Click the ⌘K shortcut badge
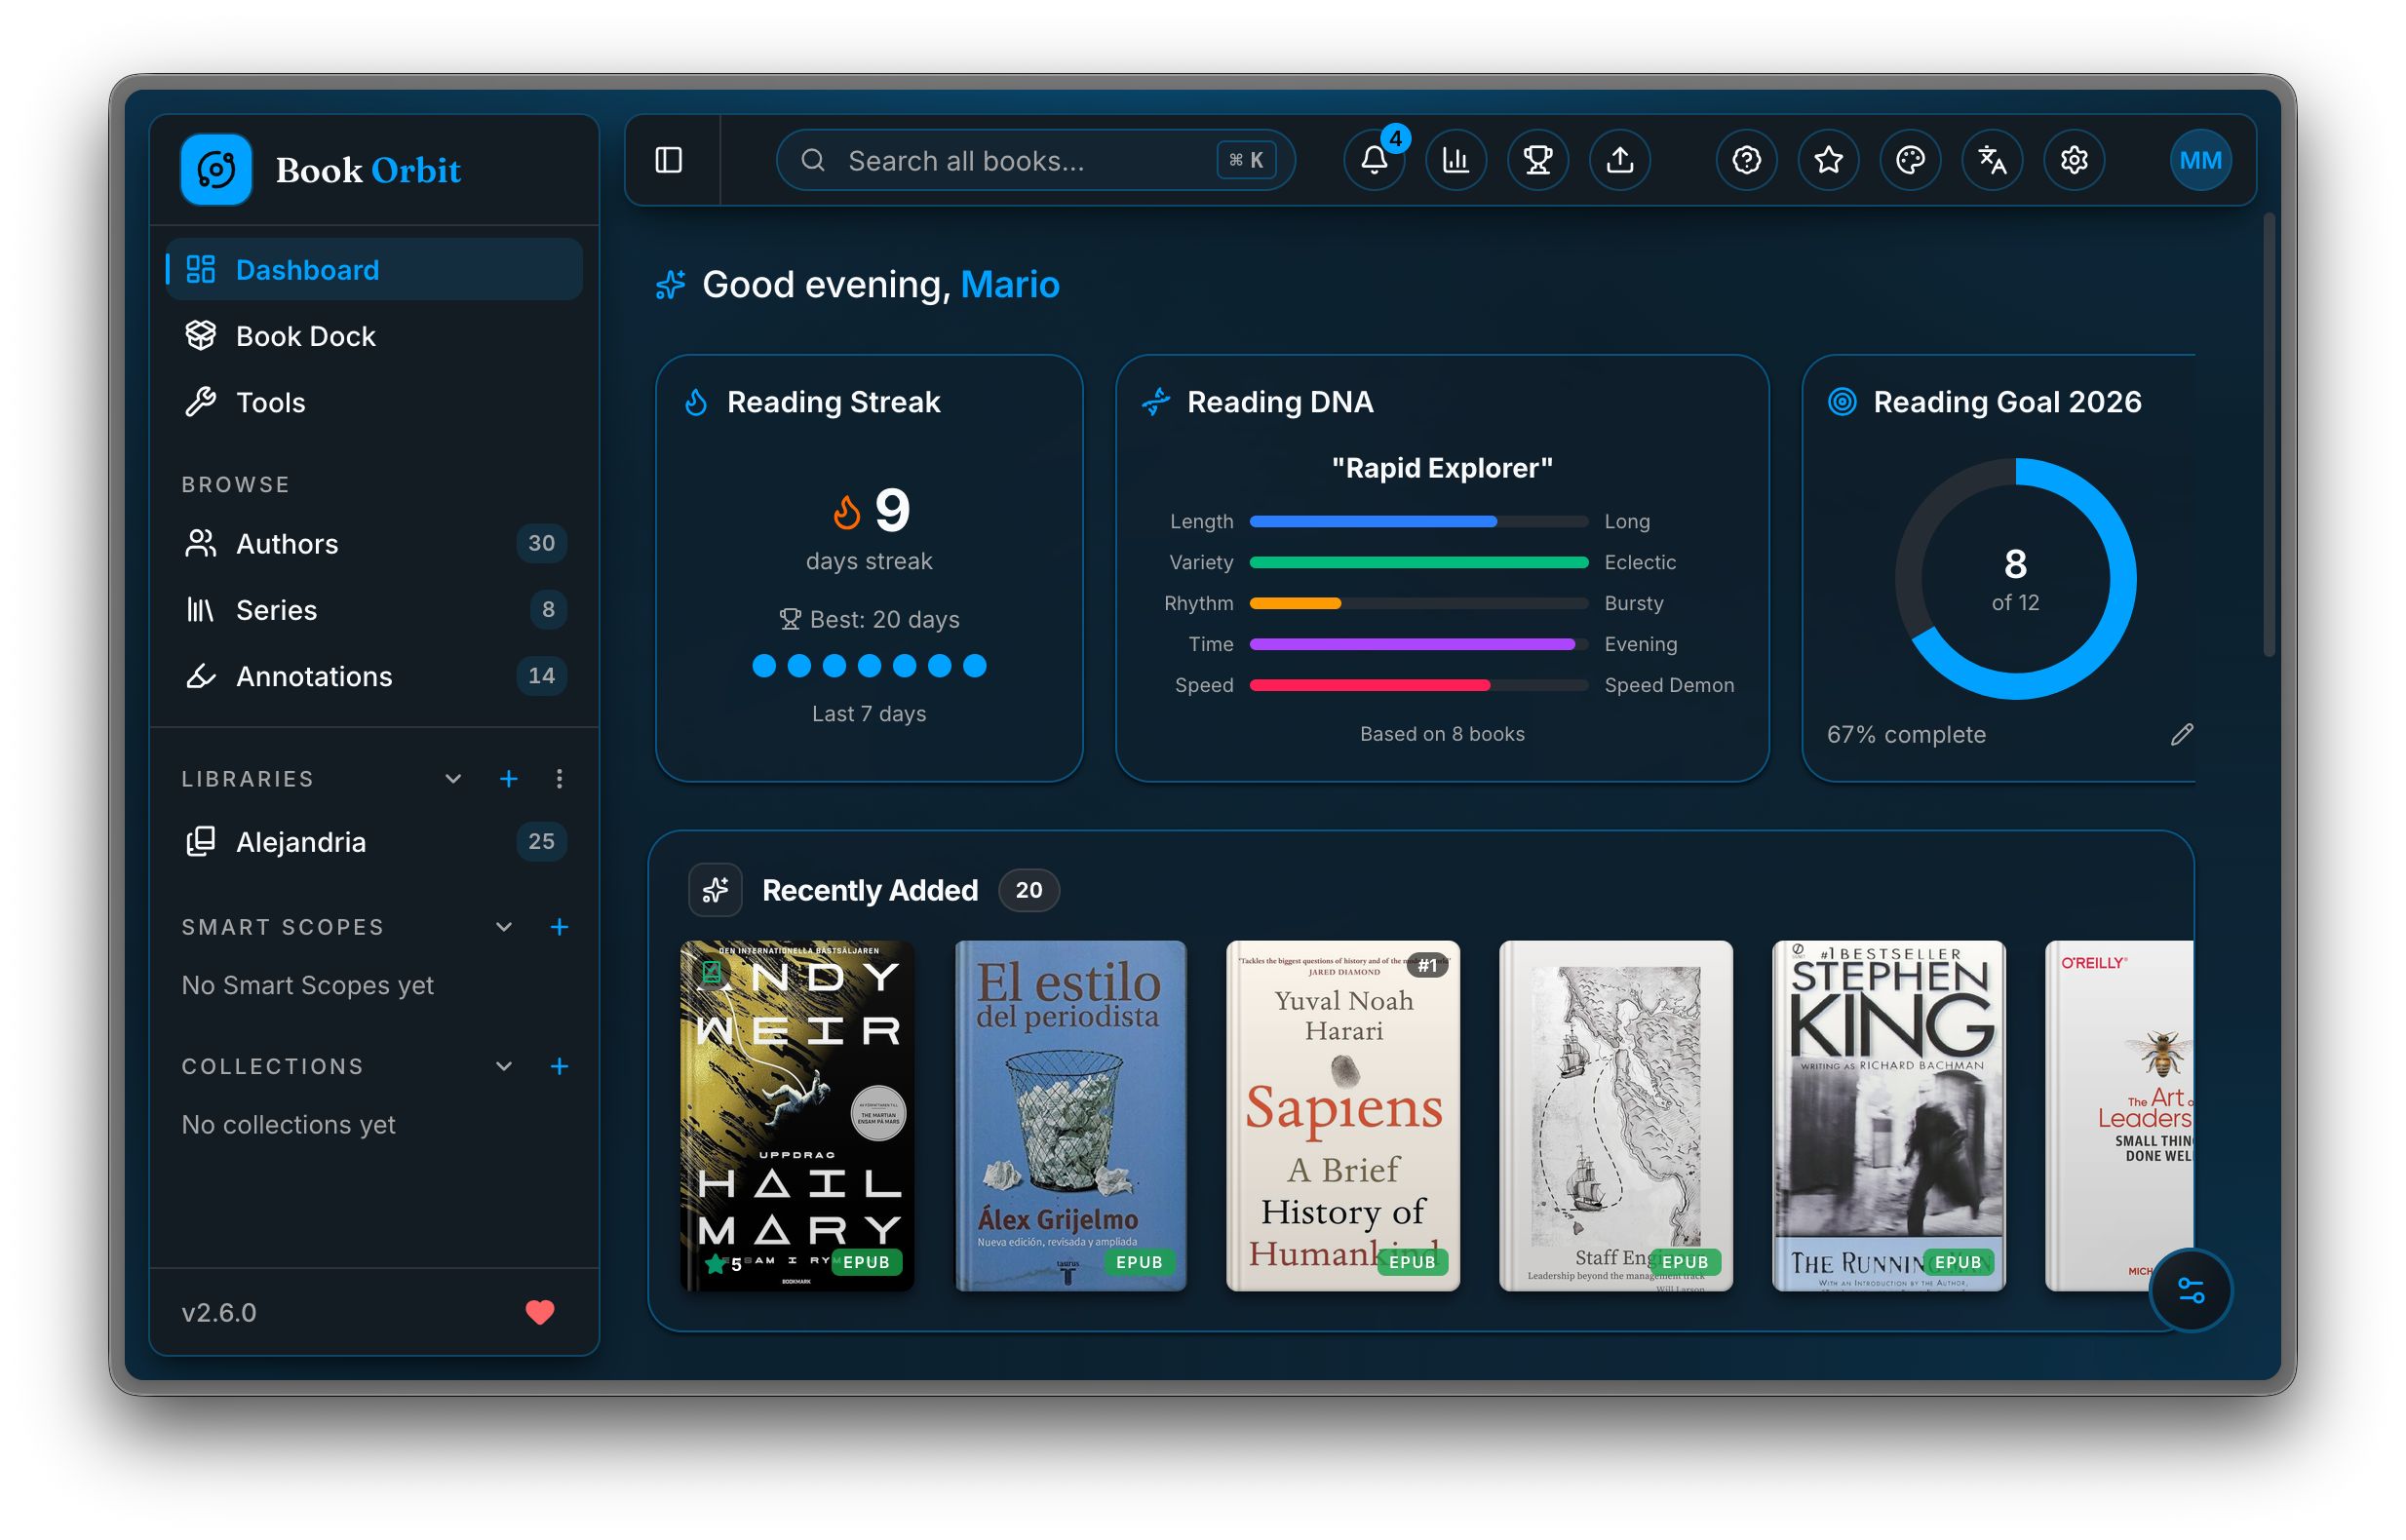This screenshot has width=2406, height=1540. (x=1246, y=160)
